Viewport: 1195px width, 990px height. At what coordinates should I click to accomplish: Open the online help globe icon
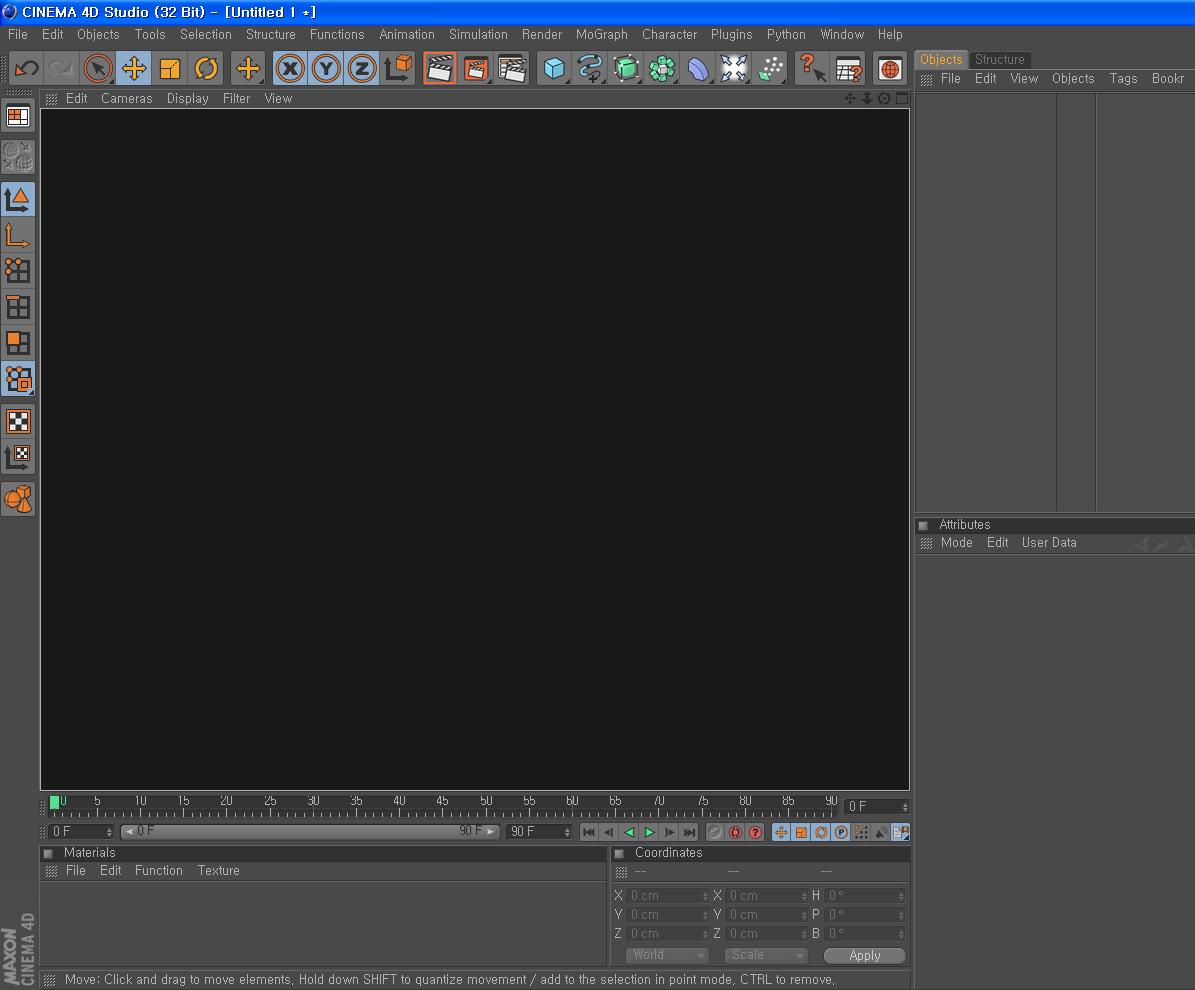point(889,69)
